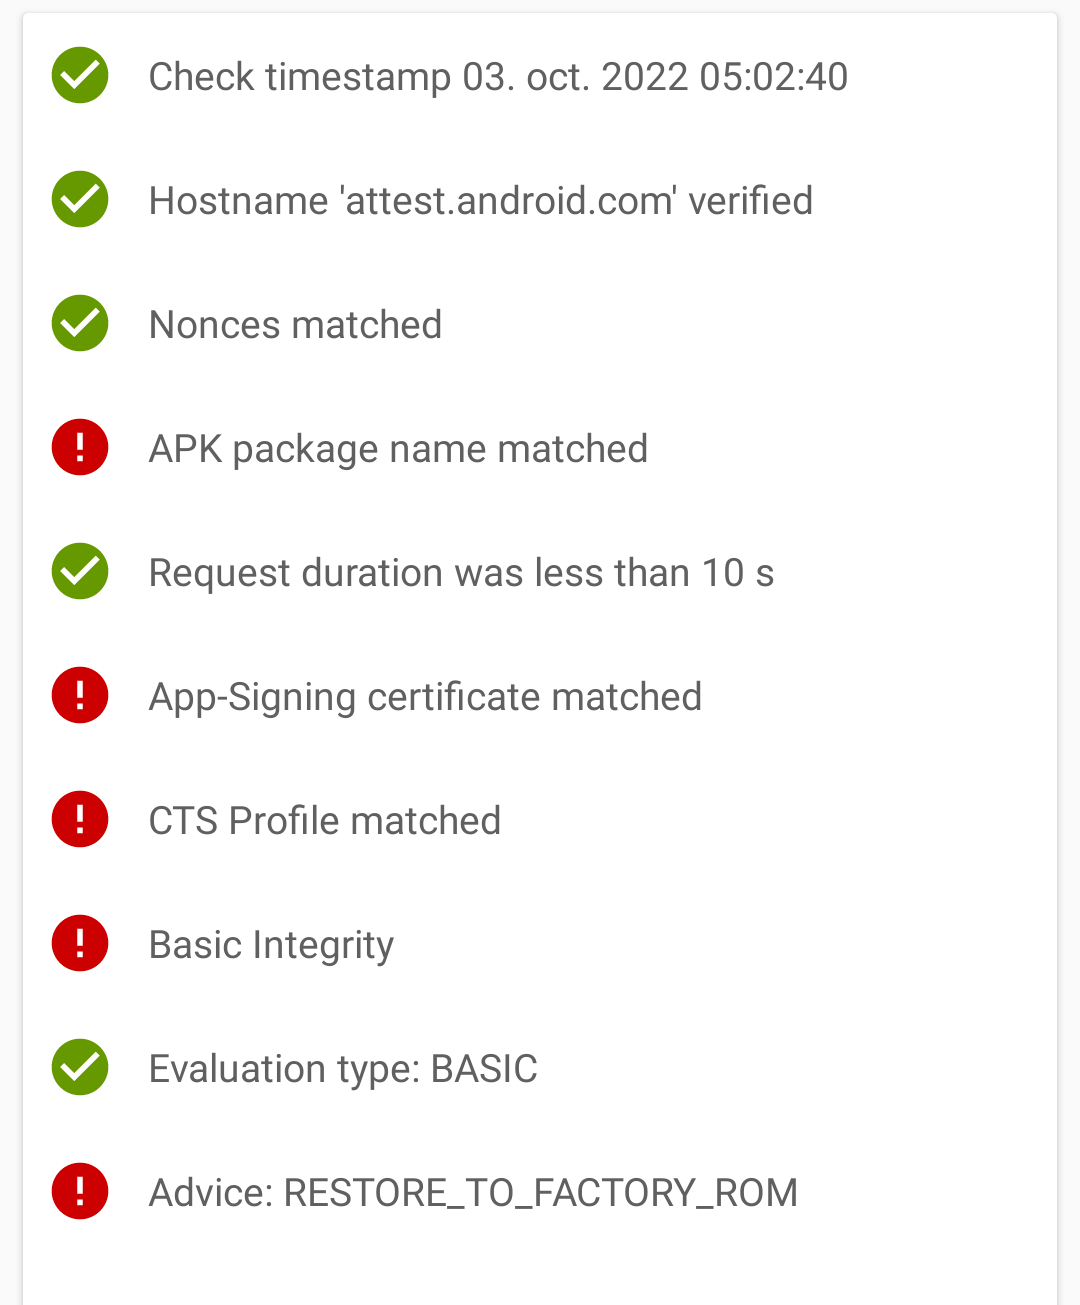This screenshot has height=1305, width=1080.
Task: Click the RESTORE_TO_FACTORY_ROM advice text
Action: pyautogui.click(x=473, y=1191)
